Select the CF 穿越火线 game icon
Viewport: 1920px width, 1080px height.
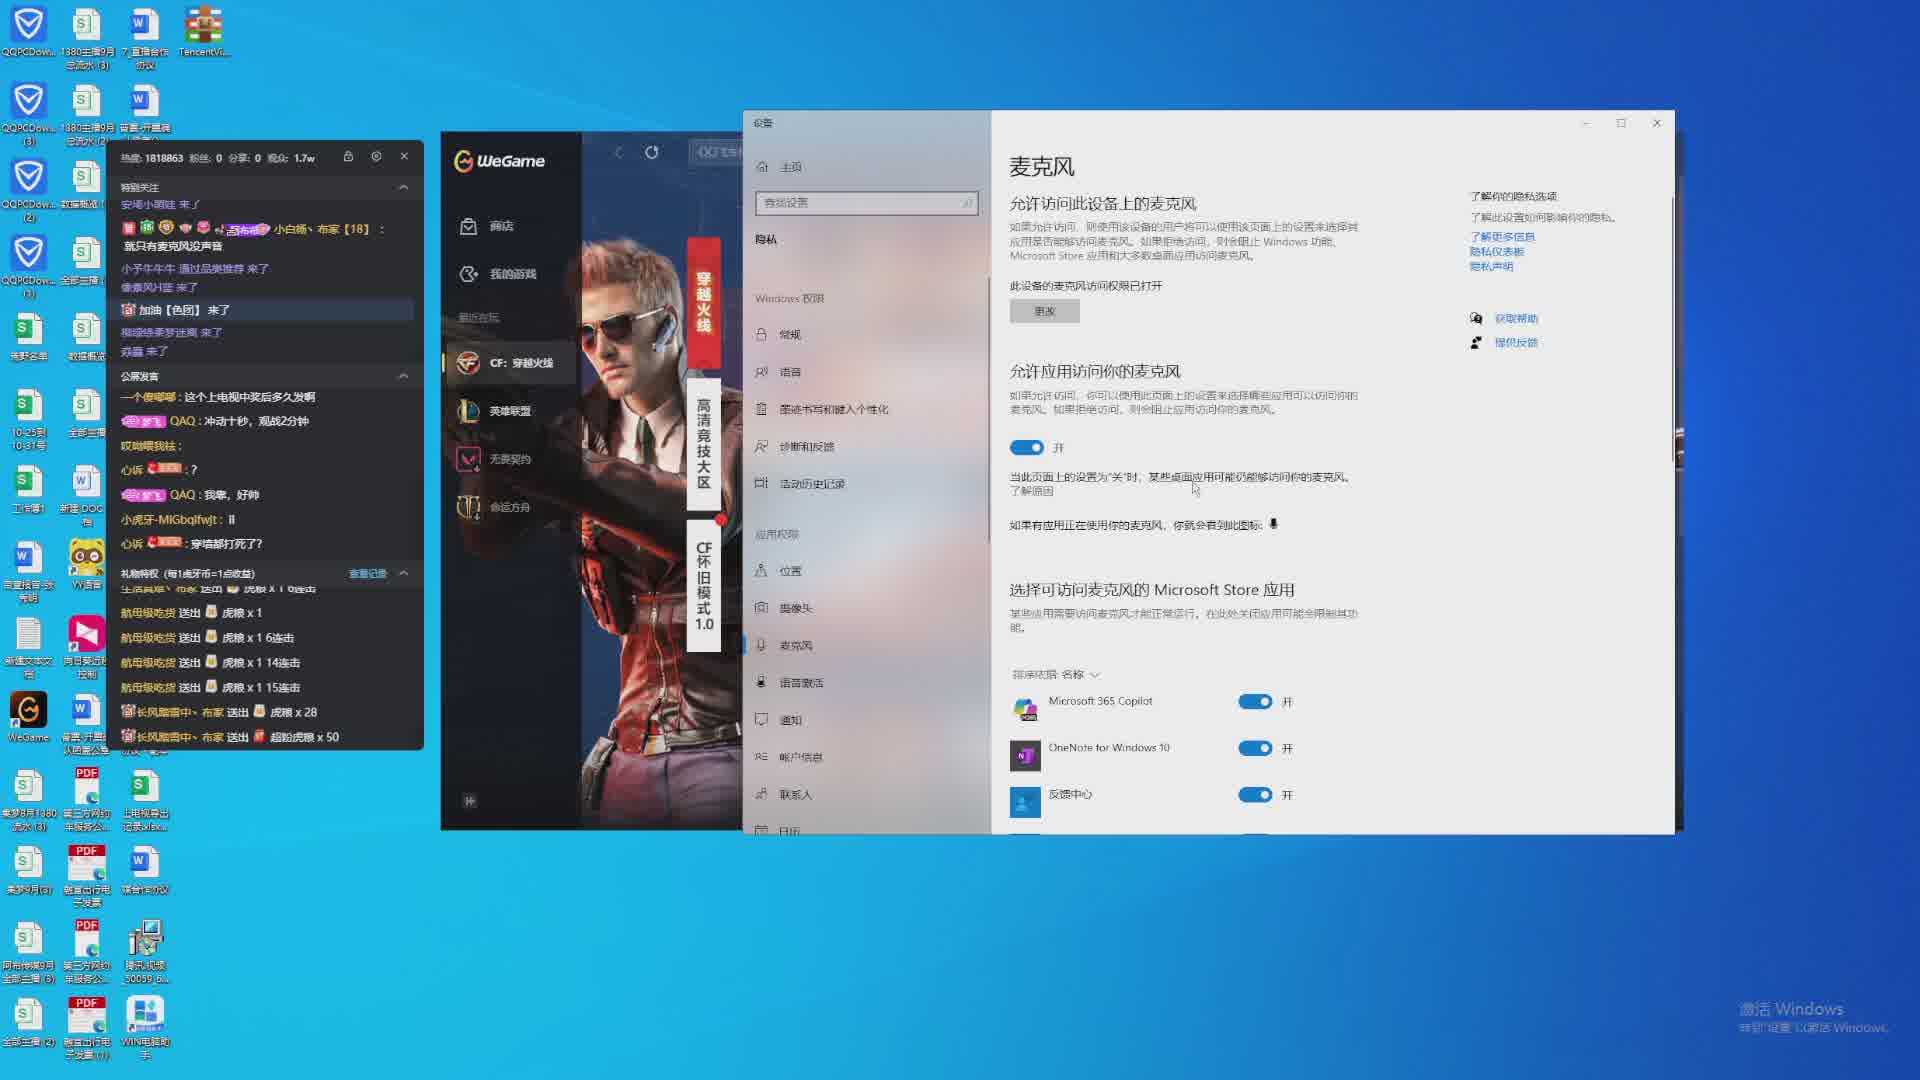468,363
